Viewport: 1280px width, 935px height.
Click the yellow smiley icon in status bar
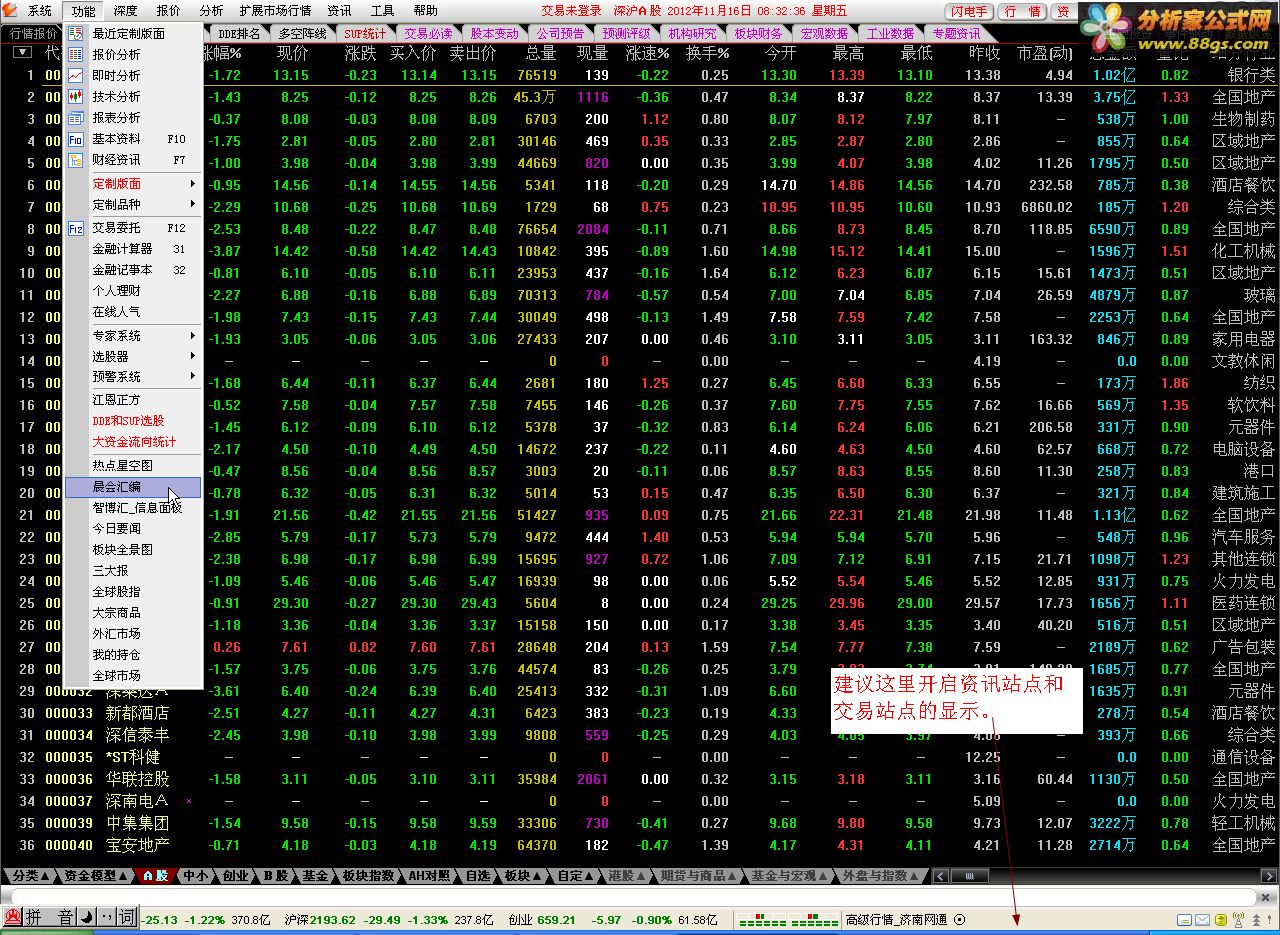[1221, 919]
